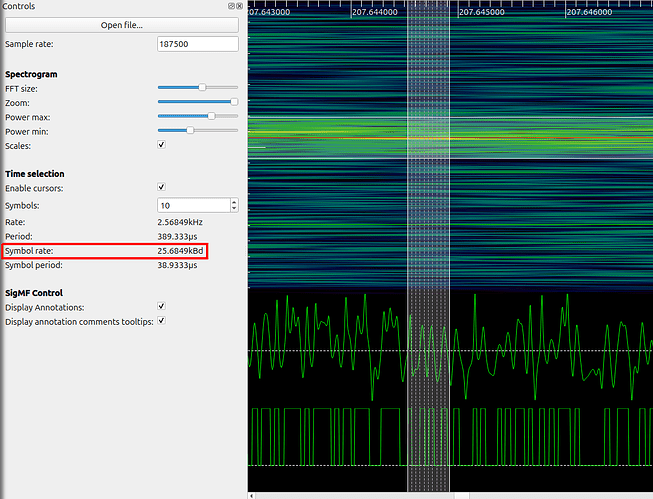This screenshot has width=653, height=499.
Task: Click the Symbols spinbox field
Action: tap(194, 205)
